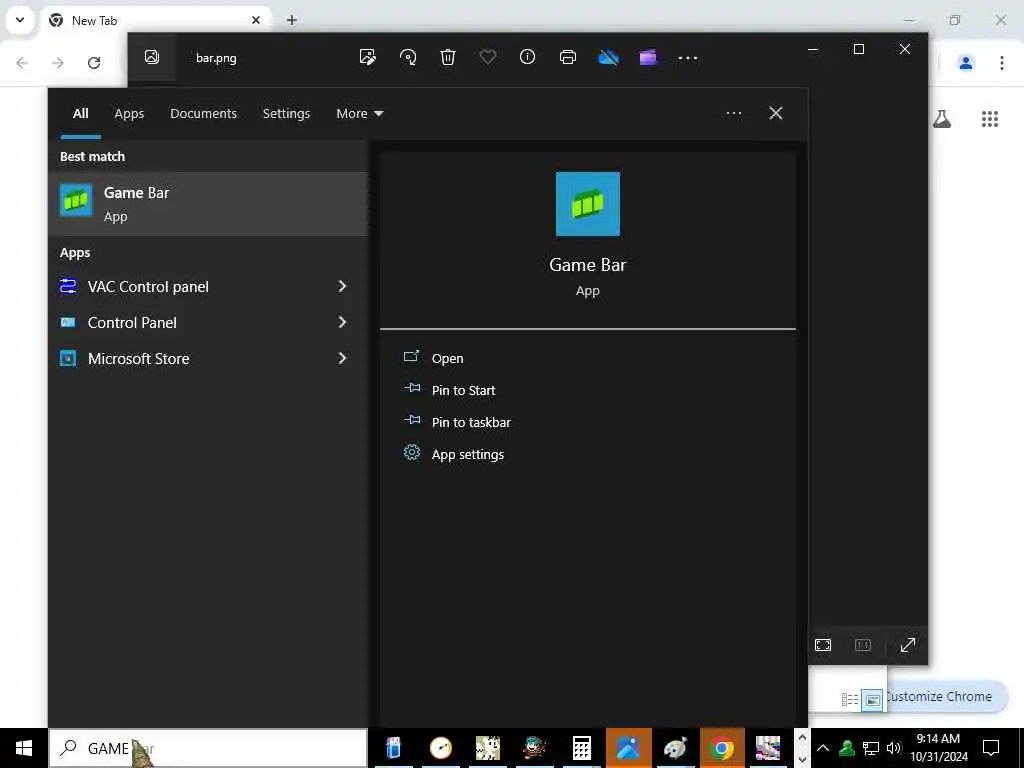Click the taskbar scroll down arrow
This screenshot has width=1024, height=768.
click(803, 760)
